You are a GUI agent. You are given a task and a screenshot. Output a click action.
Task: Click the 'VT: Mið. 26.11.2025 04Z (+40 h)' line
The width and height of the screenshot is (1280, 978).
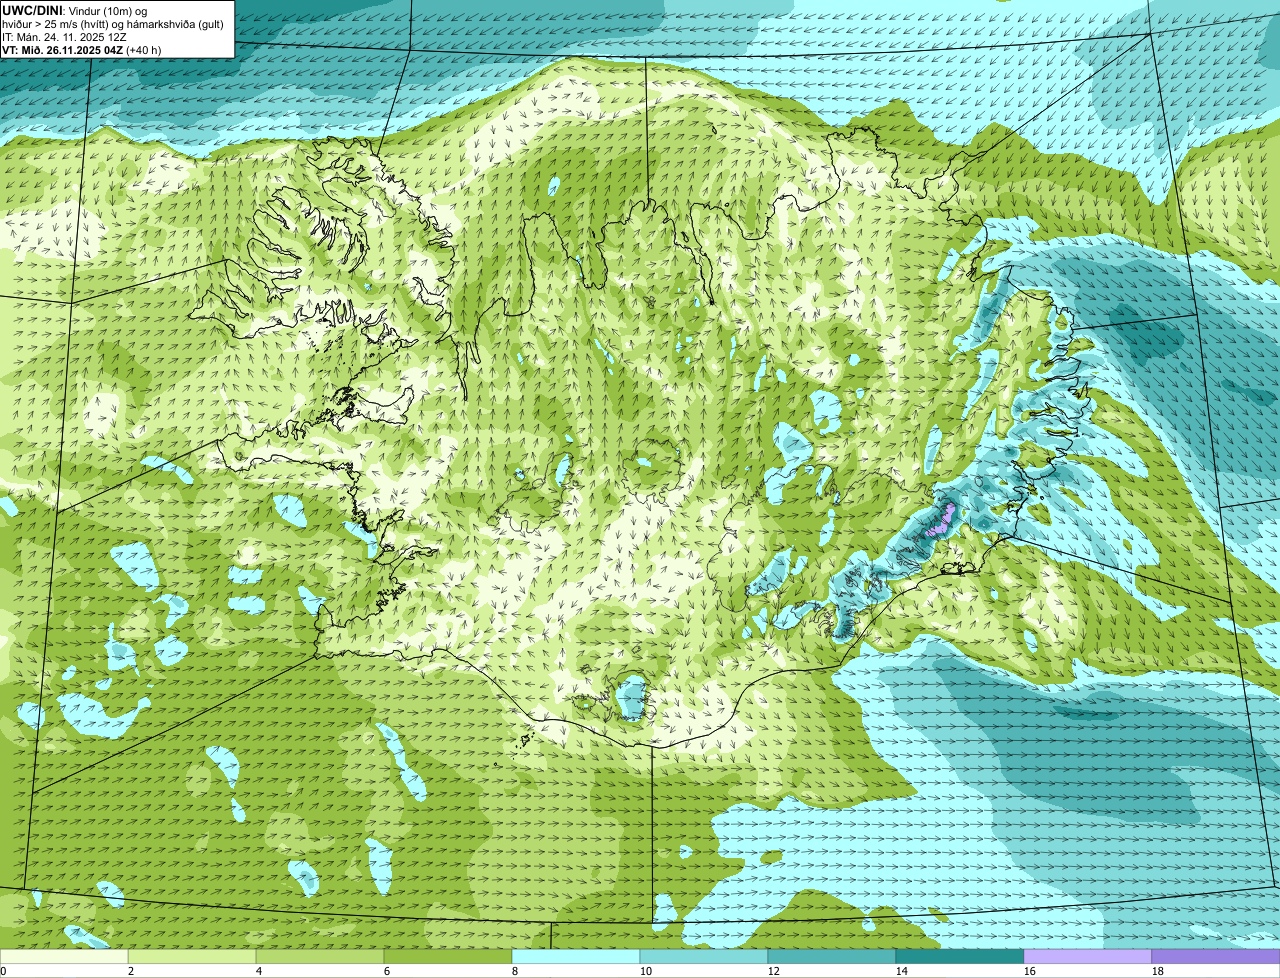pos(81,50)
